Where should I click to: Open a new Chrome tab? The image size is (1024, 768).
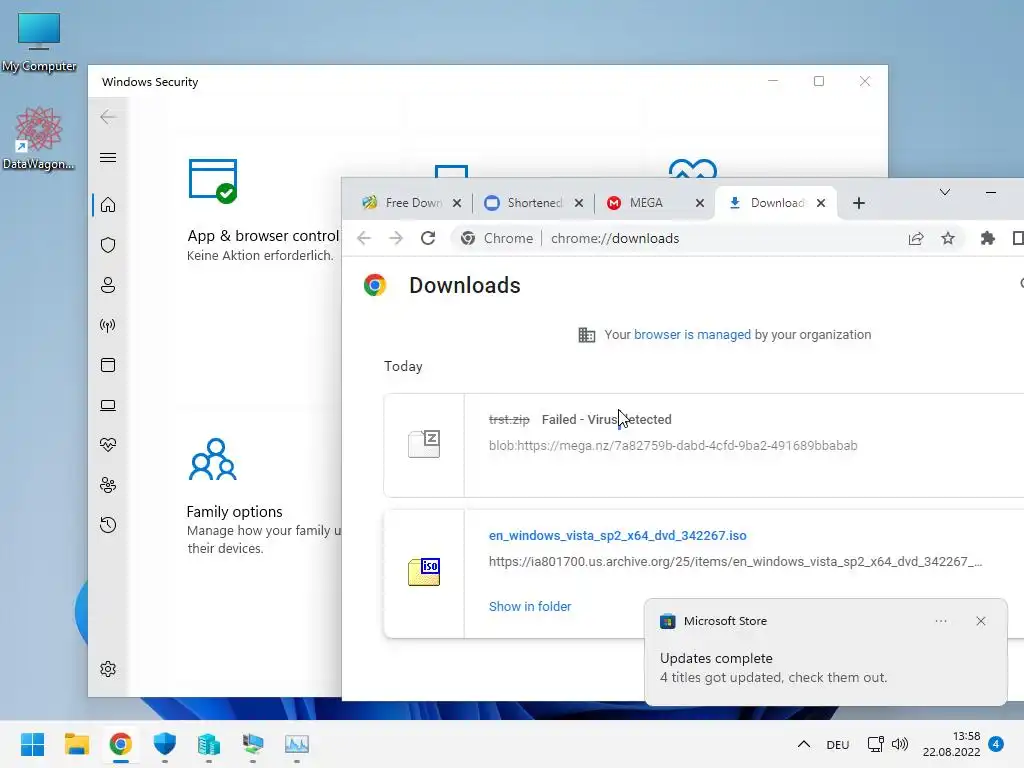coord(859,203)
